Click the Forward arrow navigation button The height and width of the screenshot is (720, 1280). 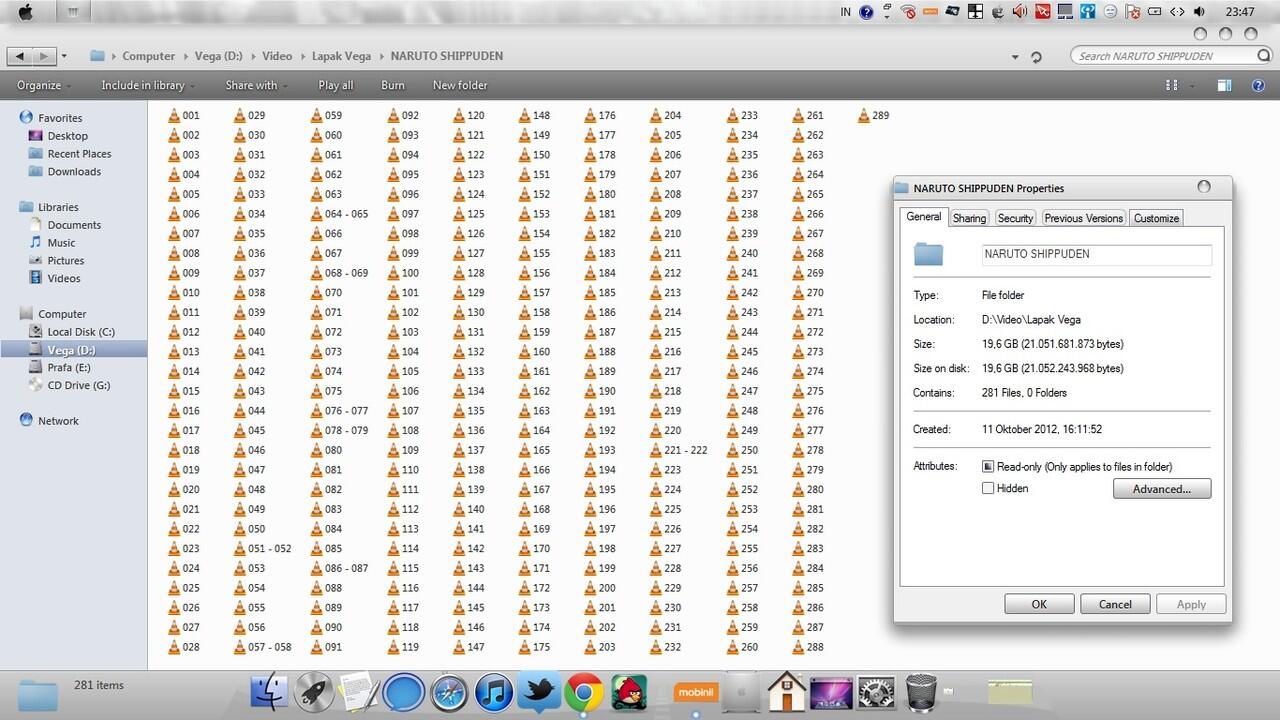[x=45, y=56]
